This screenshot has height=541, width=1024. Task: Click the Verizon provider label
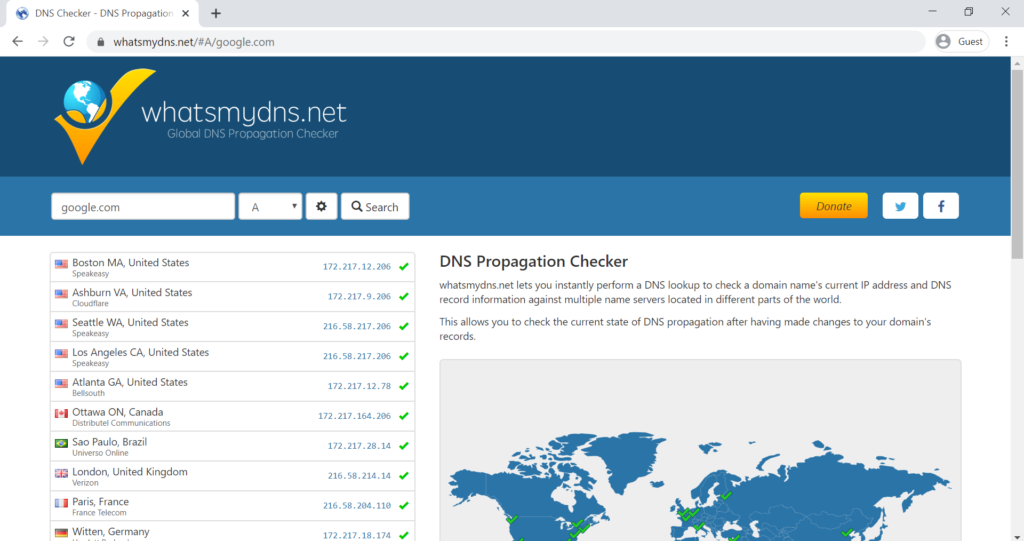pyautogui.click(x=85, y=483)
